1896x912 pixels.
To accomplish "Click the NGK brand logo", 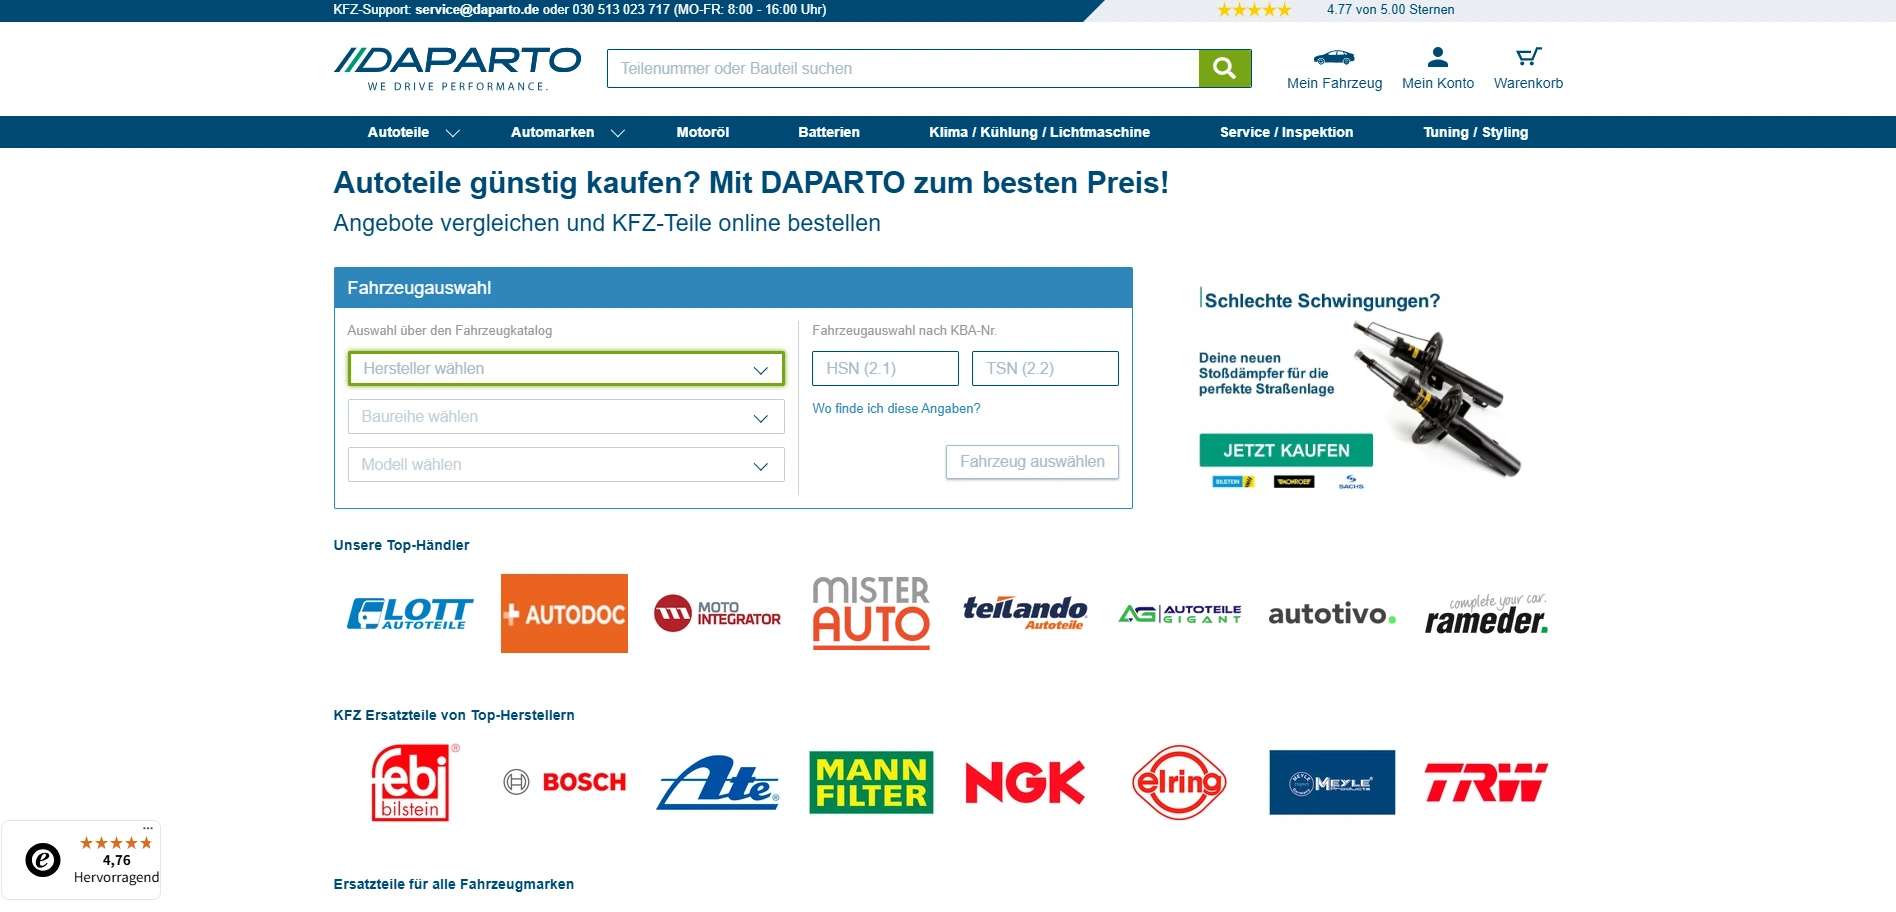I will click(x=1025, y=782).
